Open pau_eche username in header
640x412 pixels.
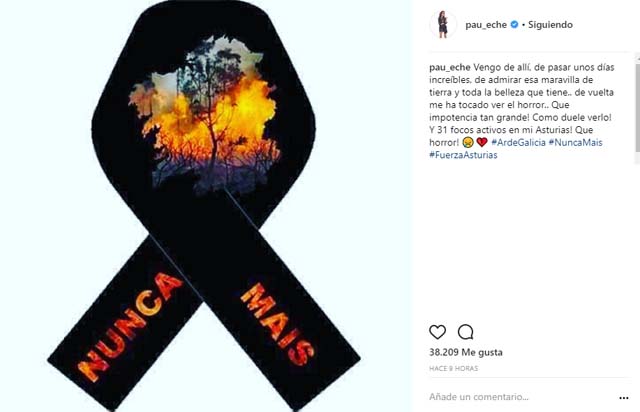pos(486,24)
